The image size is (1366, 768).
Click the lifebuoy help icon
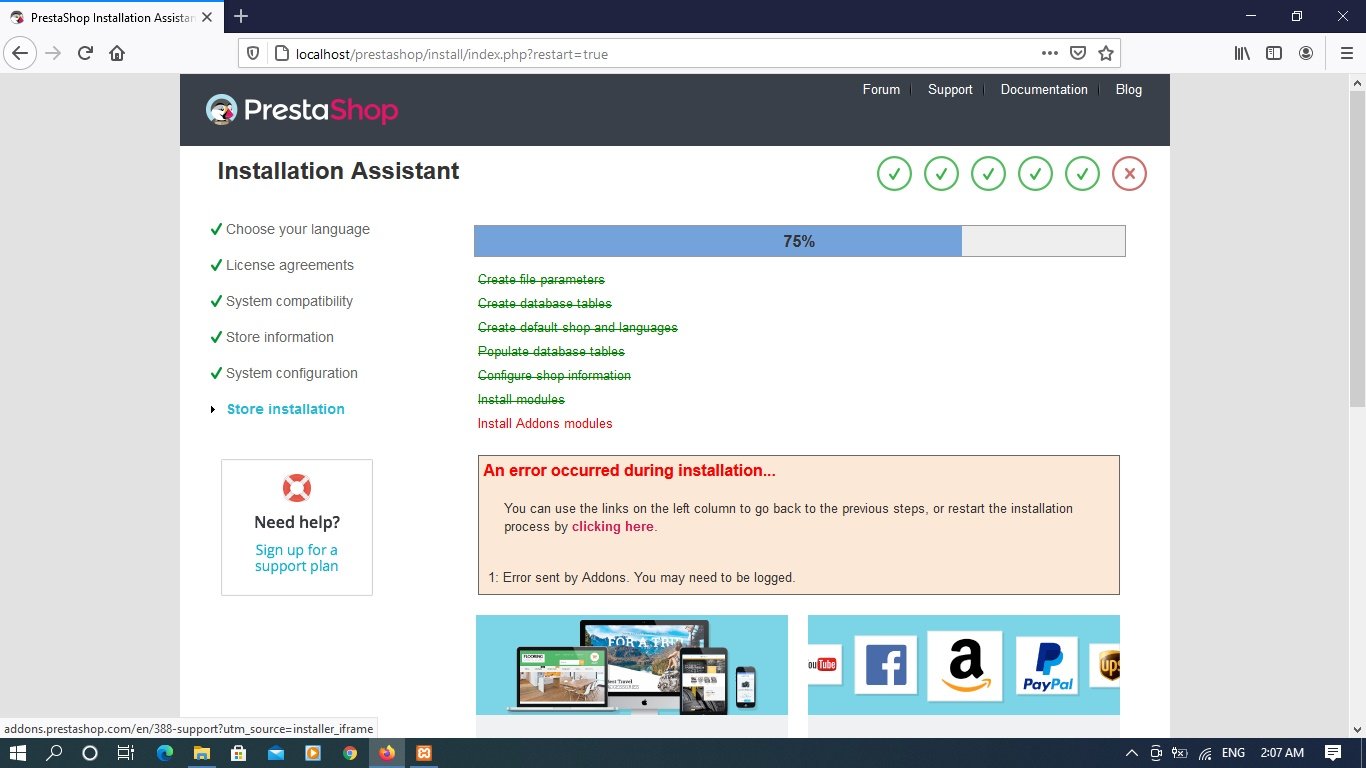(297, 488)
